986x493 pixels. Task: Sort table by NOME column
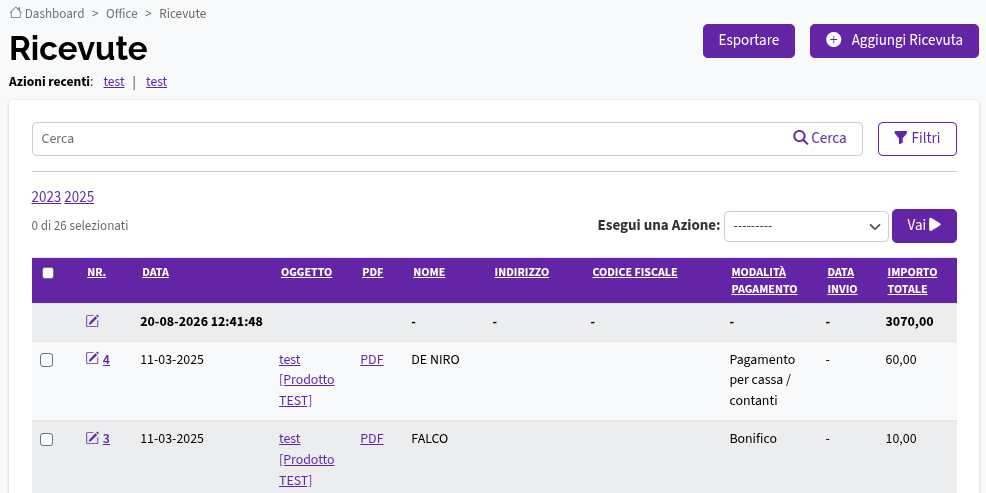429,272
